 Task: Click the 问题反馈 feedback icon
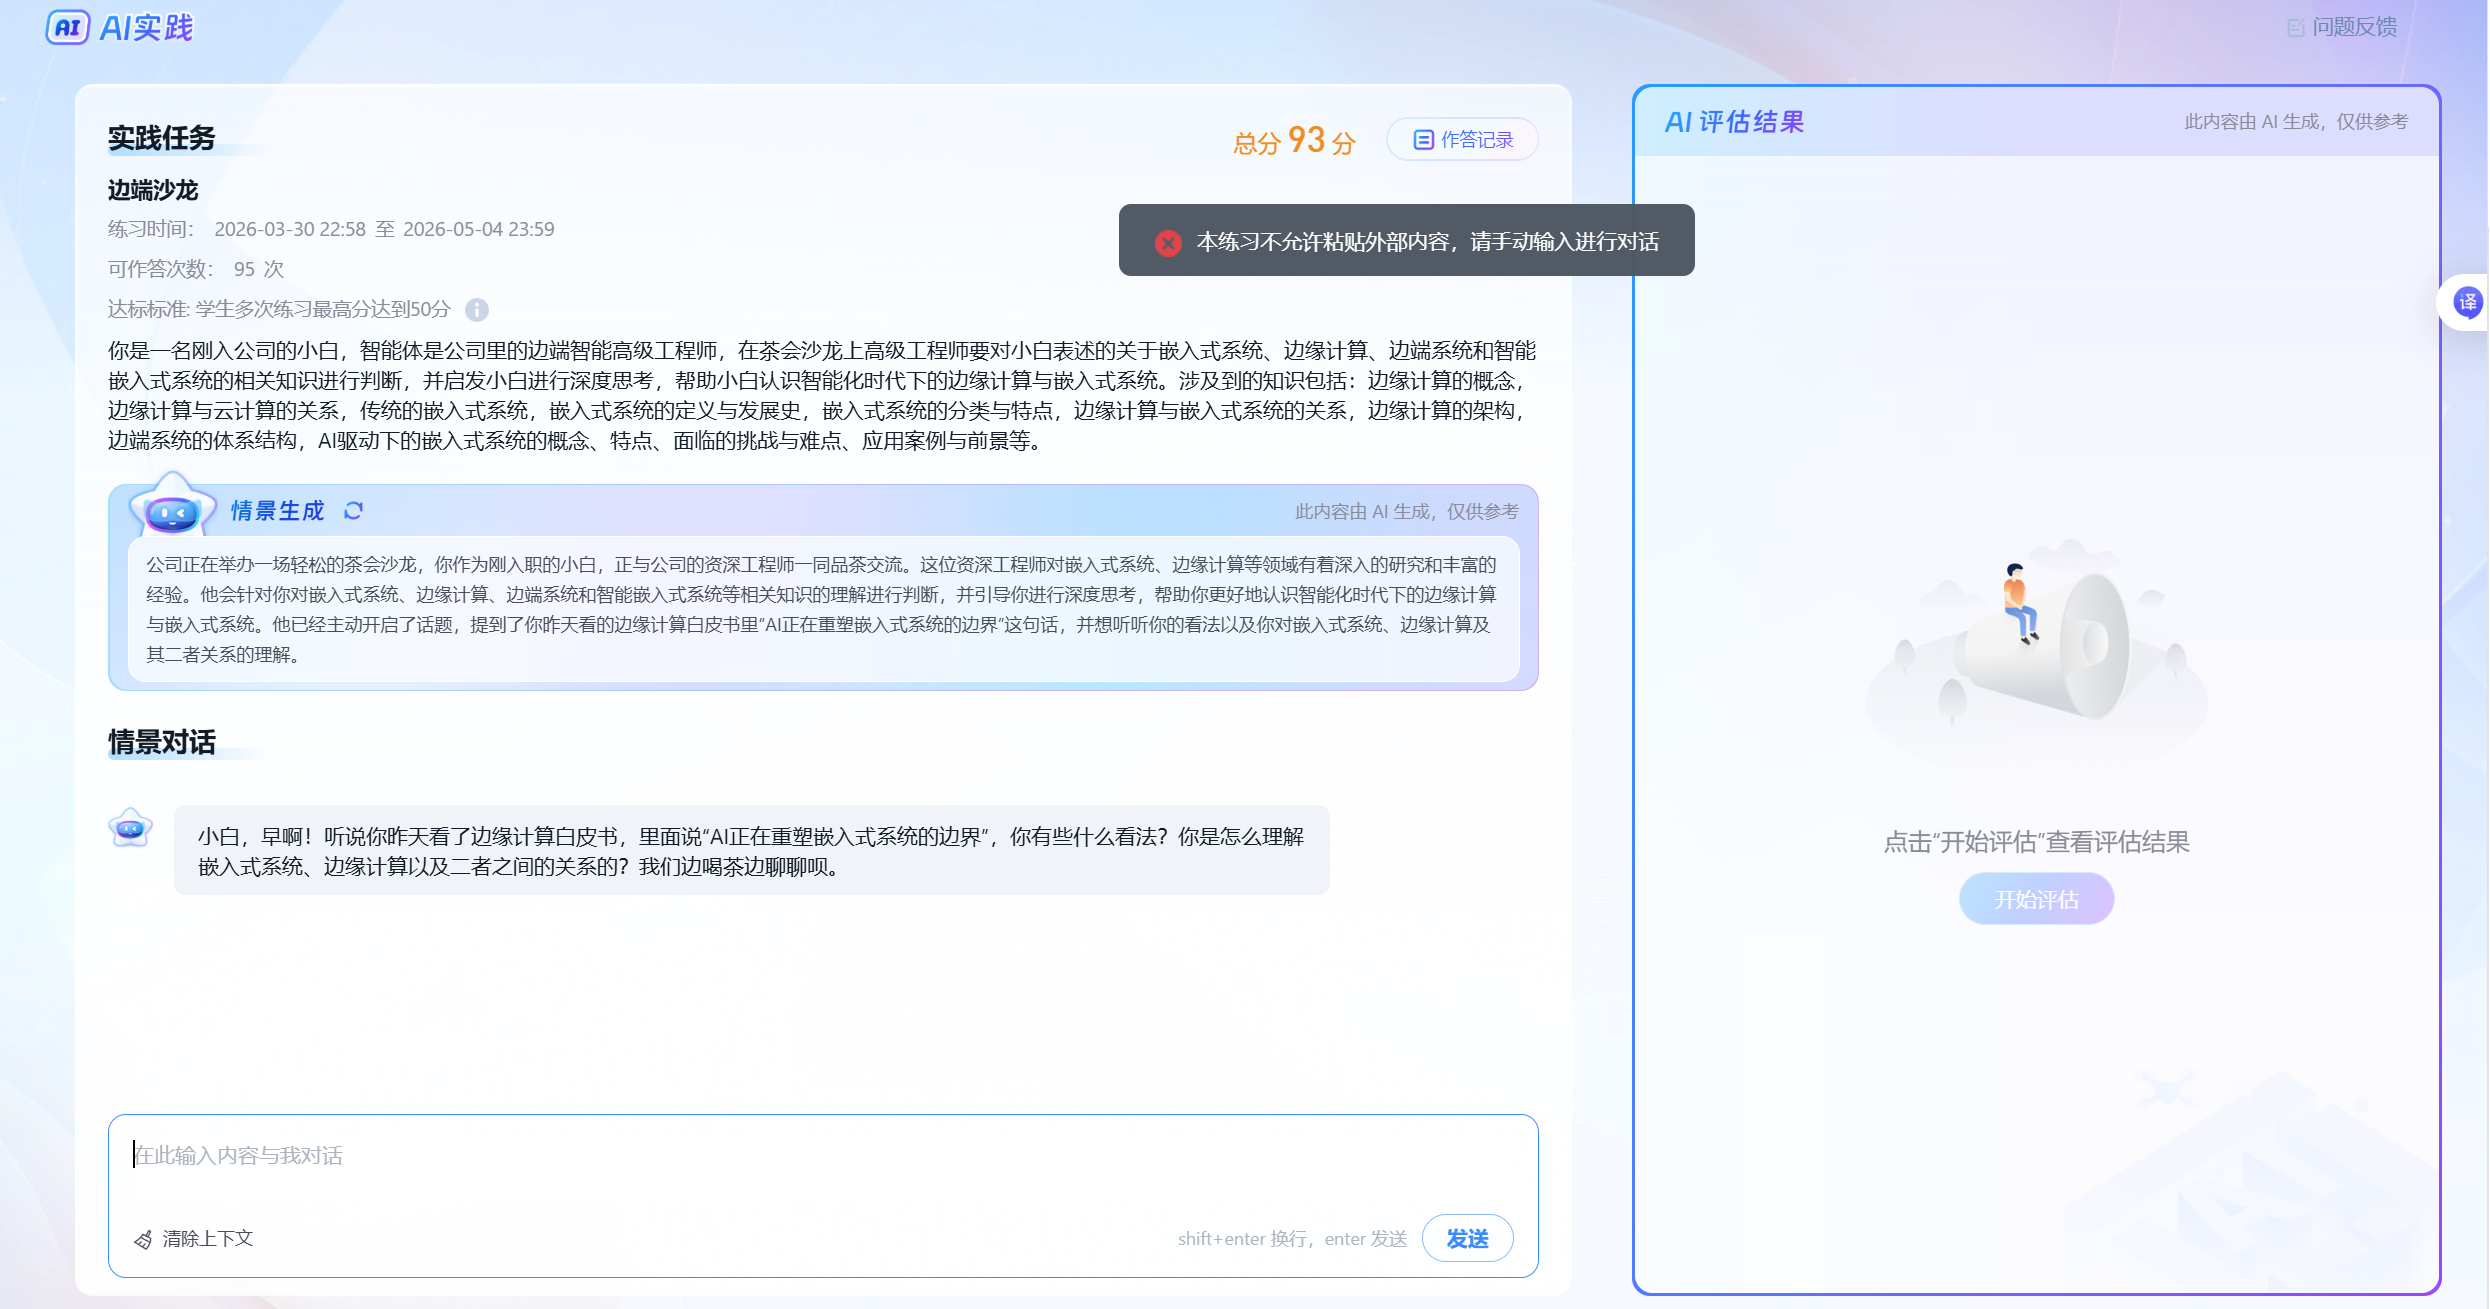[2296, 28]
